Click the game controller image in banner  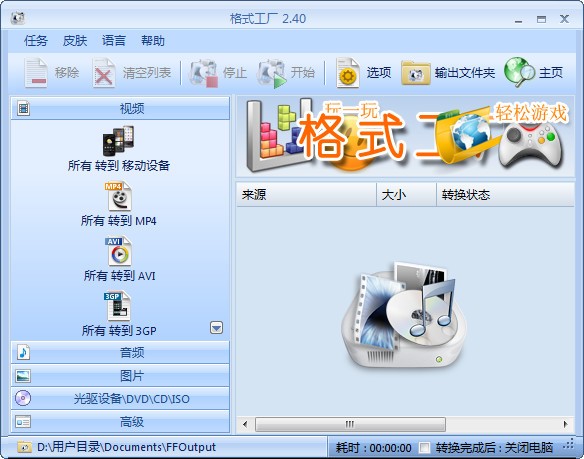[530, 145]
